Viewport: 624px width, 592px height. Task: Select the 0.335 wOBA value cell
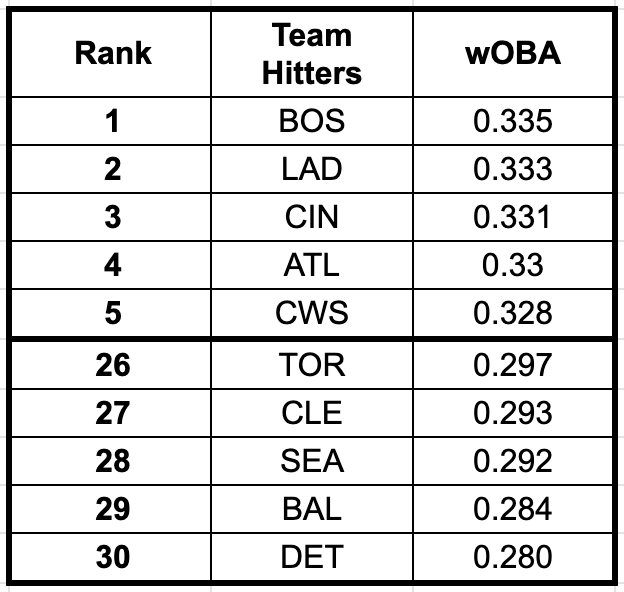click(x=512, y=122)
